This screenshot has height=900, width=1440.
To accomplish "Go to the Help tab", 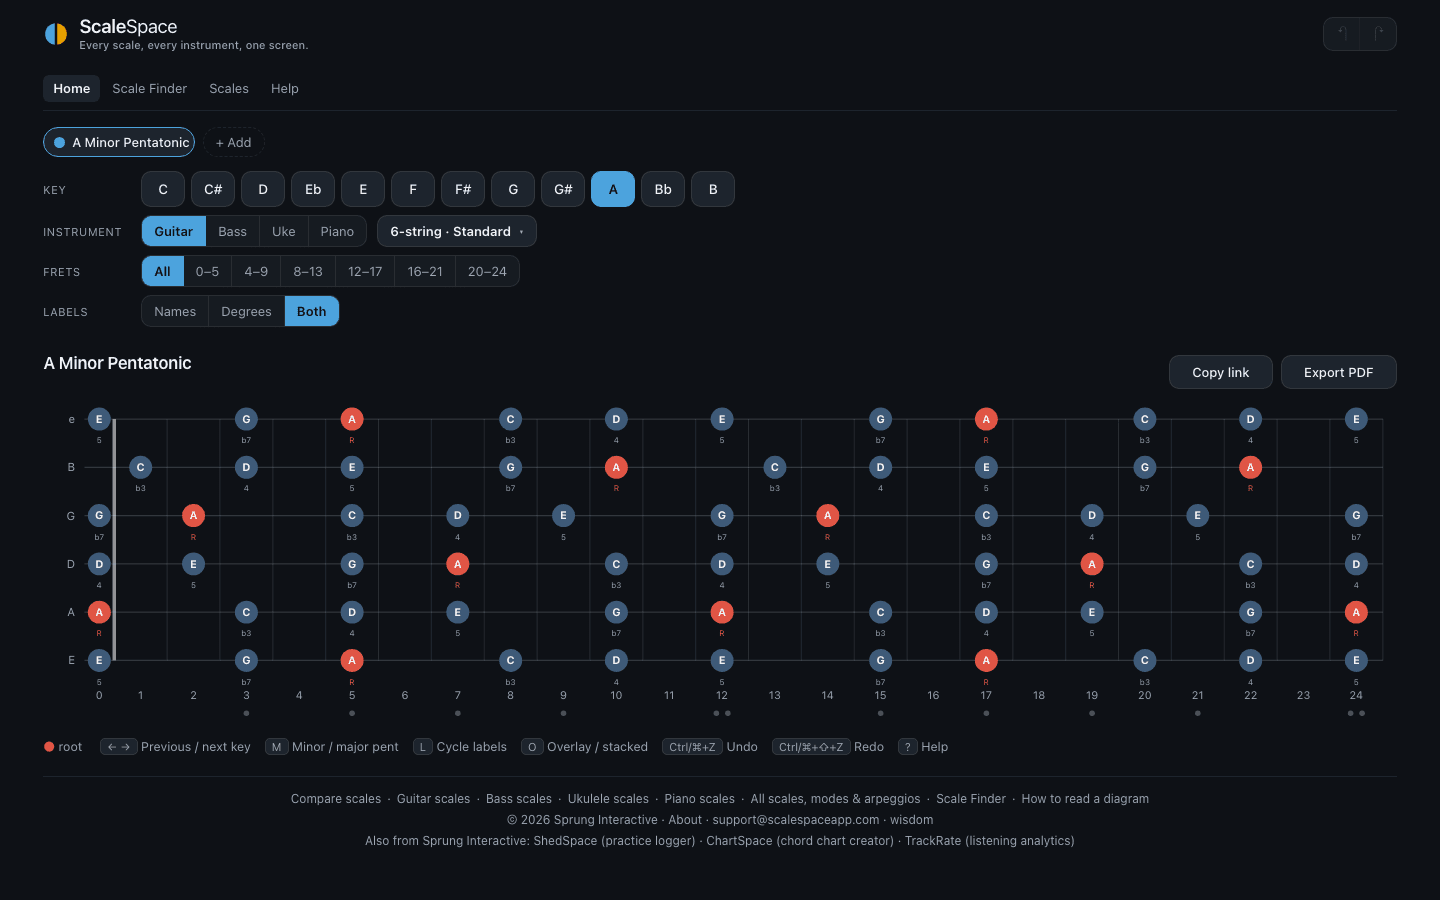I will 285,88.
